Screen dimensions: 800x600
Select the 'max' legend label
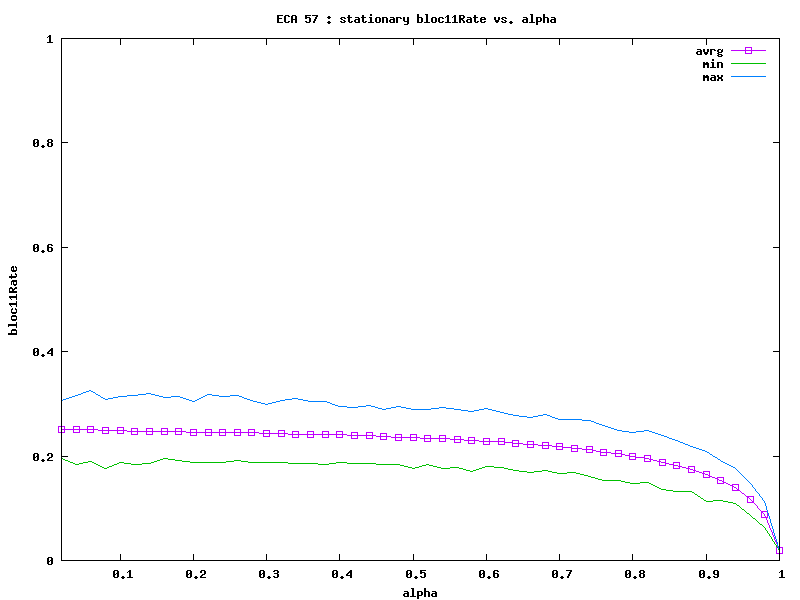pos(713,77)
